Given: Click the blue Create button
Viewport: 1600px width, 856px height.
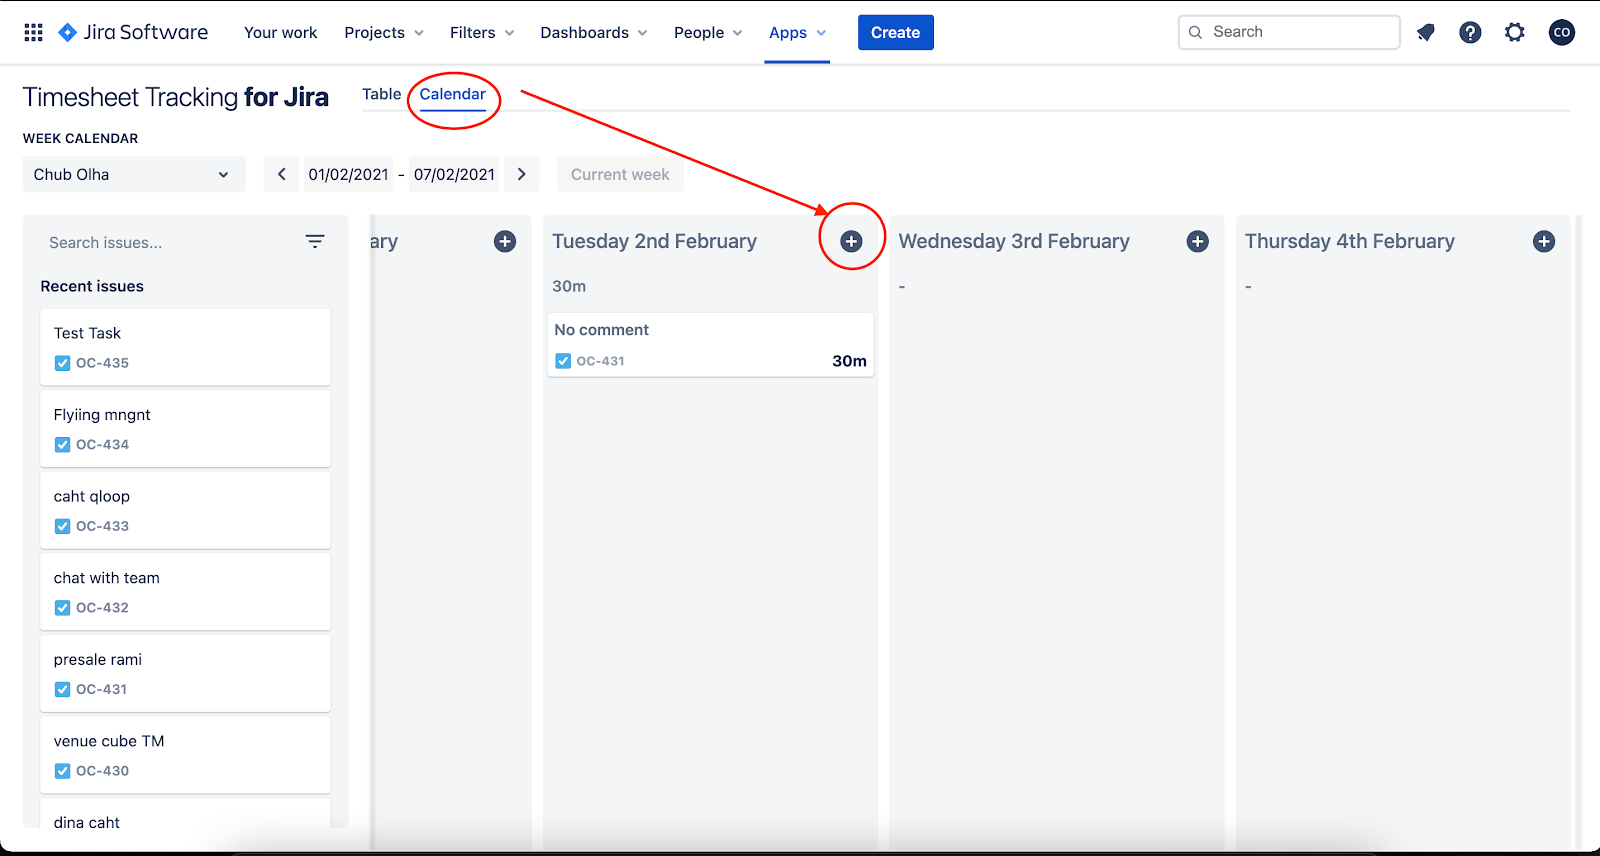Looking at the screenshot, I should 895,32.
